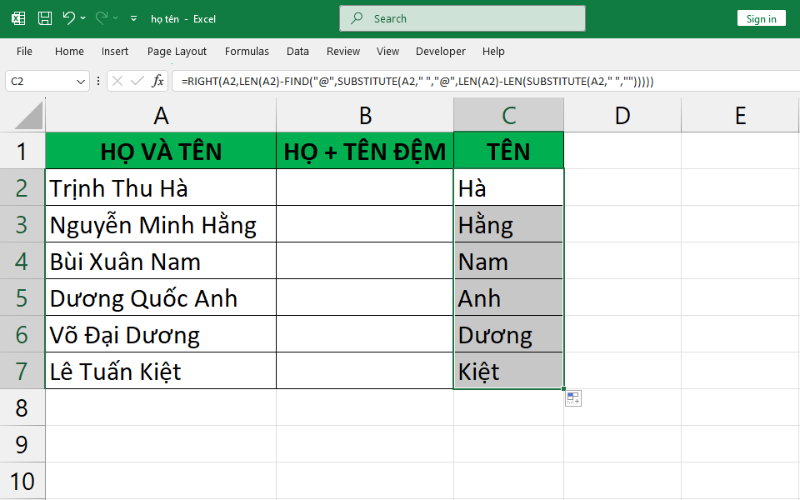The height and width of the screenshot is (500, 800).
Task: Click the Excel app icon in title bar
Action: click(x=18, y=19)
